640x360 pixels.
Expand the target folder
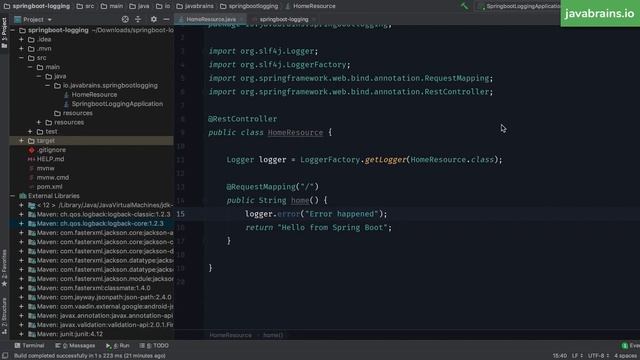click(x=21, y=141)
